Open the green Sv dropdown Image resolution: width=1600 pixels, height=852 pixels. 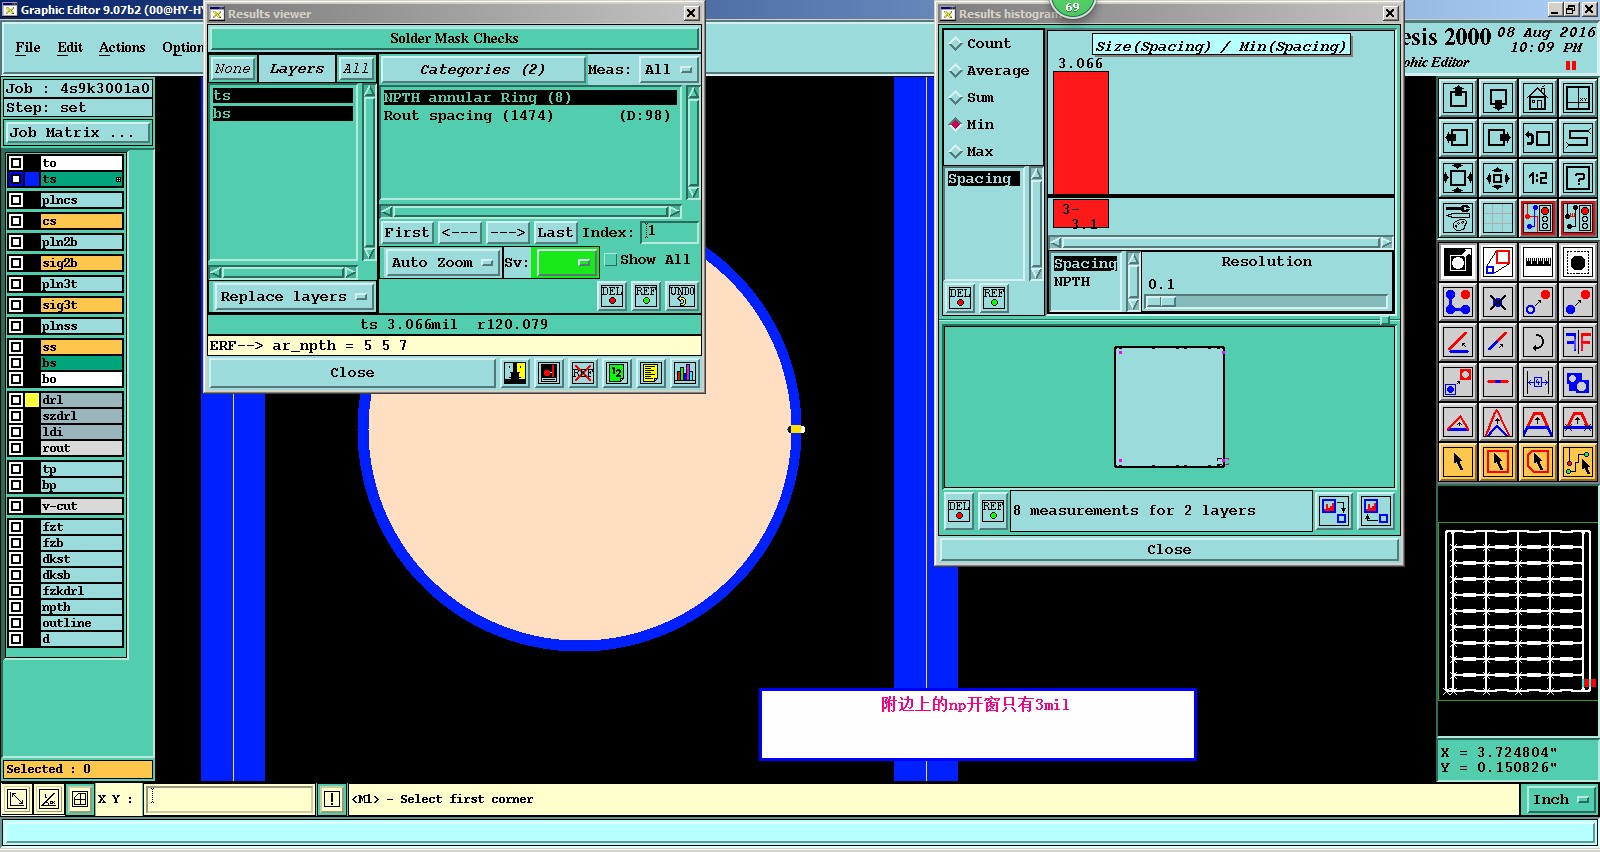click(x=566, y=263)
